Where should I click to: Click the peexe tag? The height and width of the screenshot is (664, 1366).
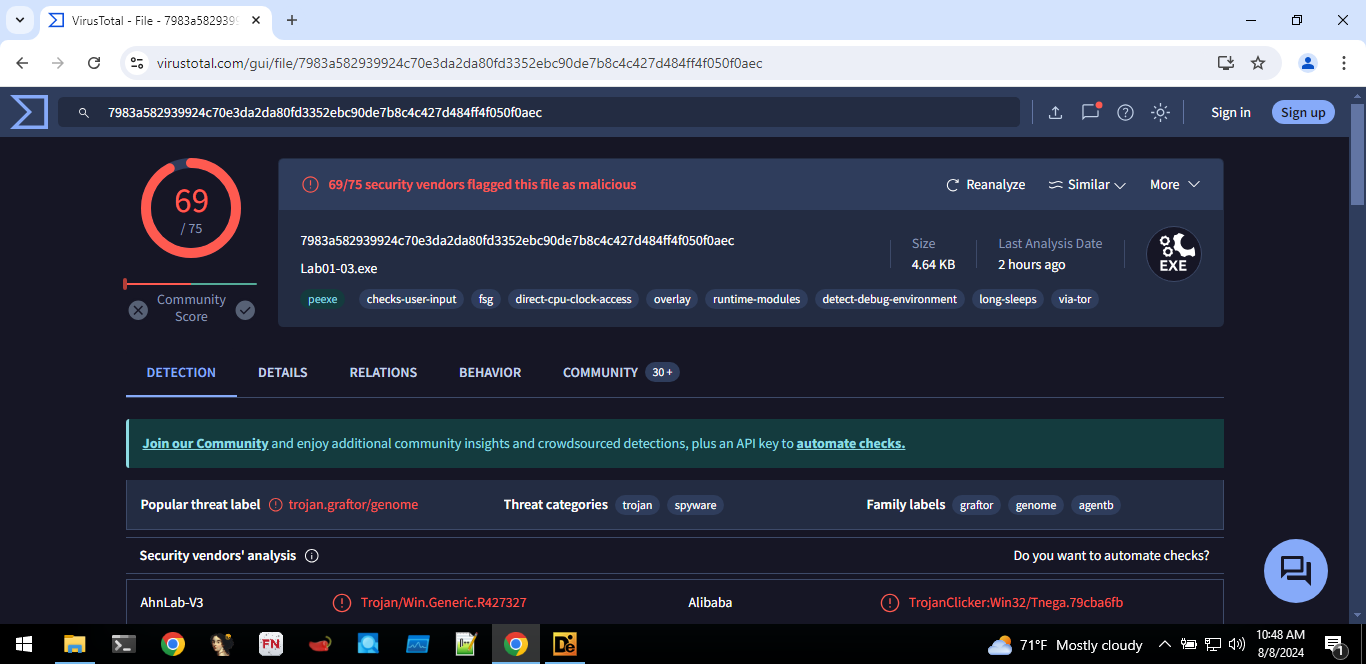(x=323, y=299)
